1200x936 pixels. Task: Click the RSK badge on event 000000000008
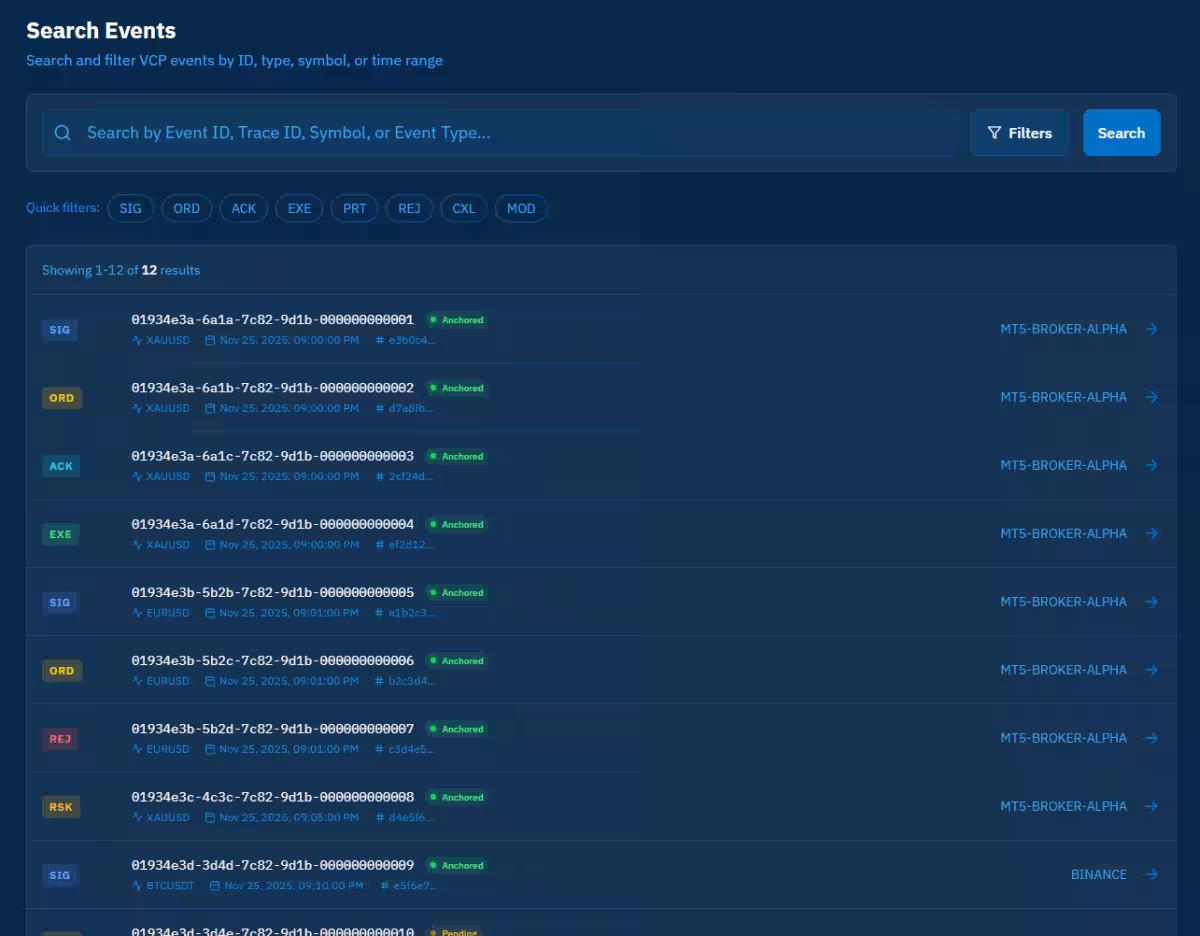[x=61, y=808]
